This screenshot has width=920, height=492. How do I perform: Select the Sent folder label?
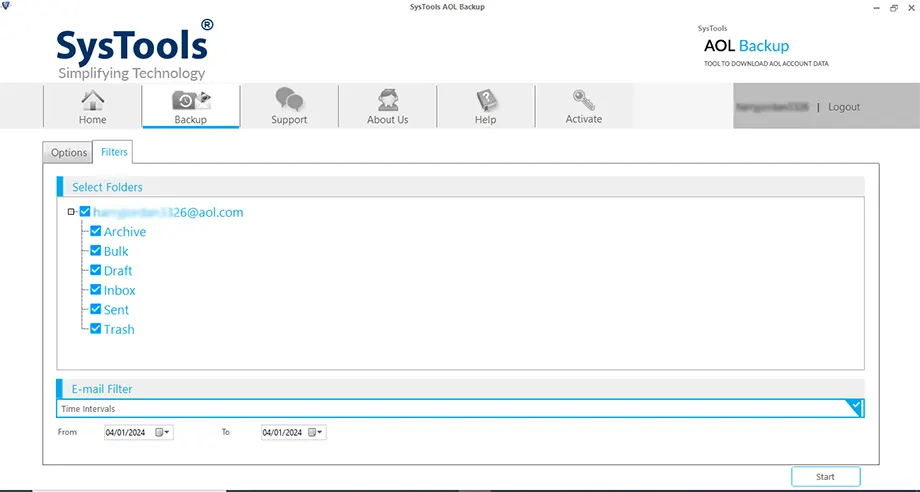(116, 310)
